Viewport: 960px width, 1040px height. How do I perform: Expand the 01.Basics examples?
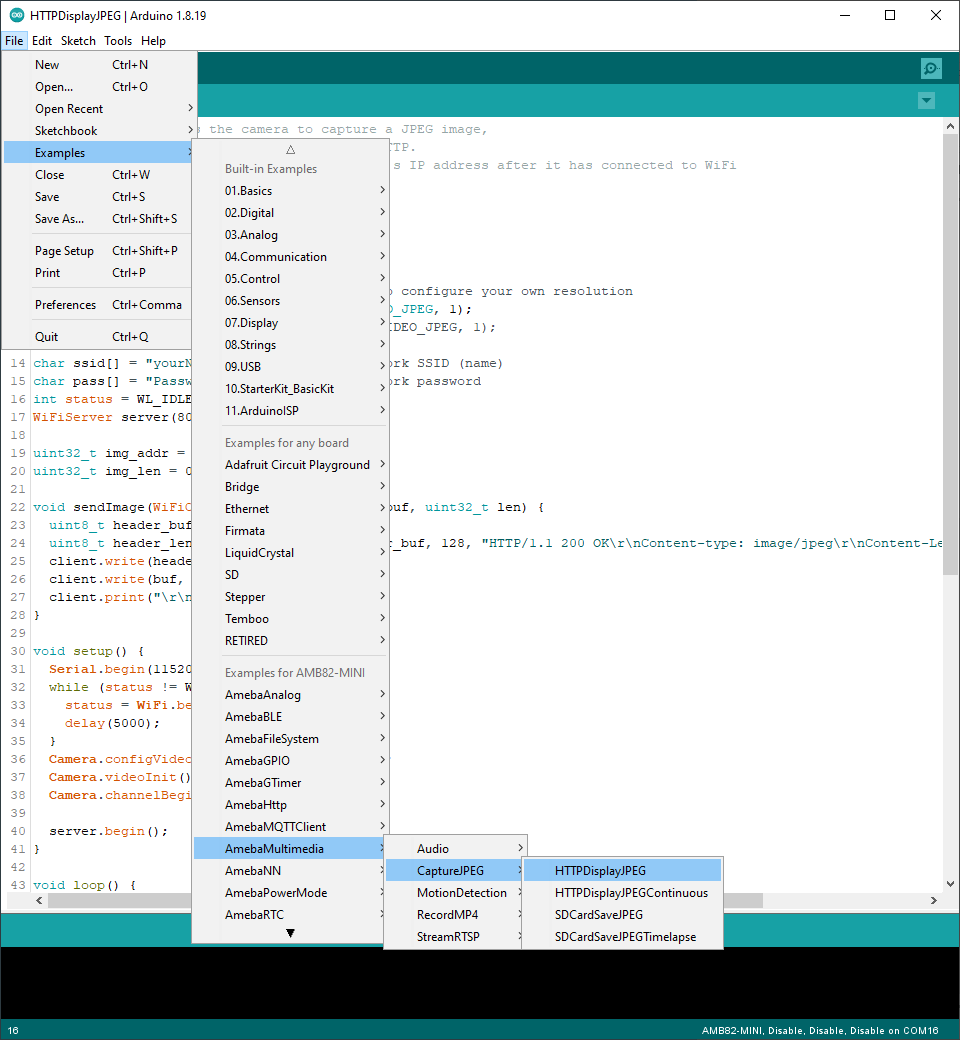click(x=291, y=191)
